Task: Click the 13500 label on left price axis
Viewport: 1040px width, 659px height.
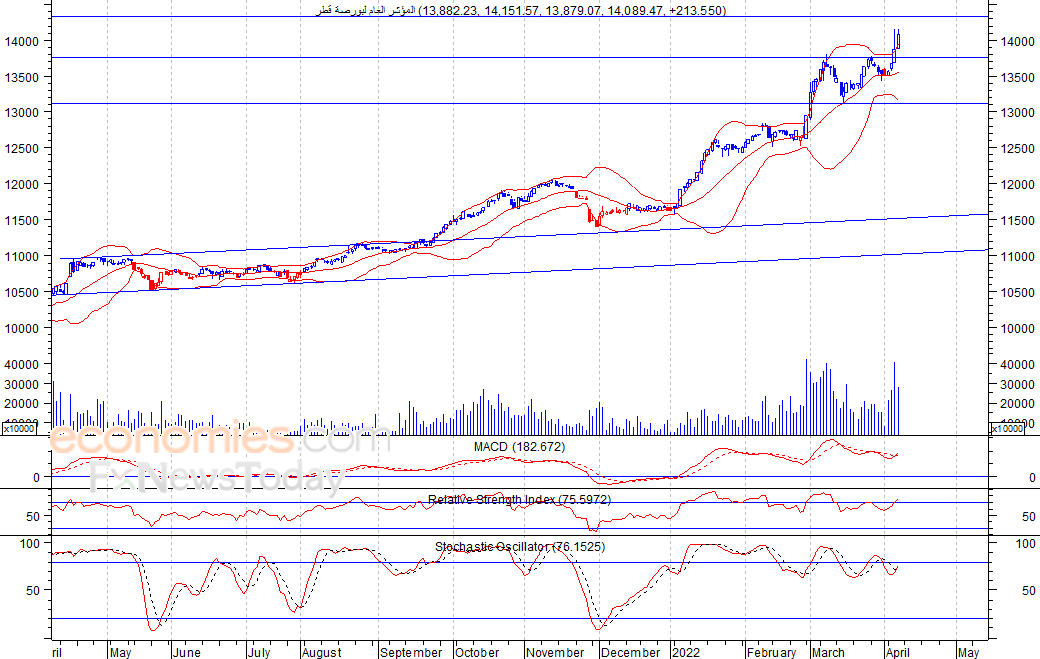Action: pos(22,77)
